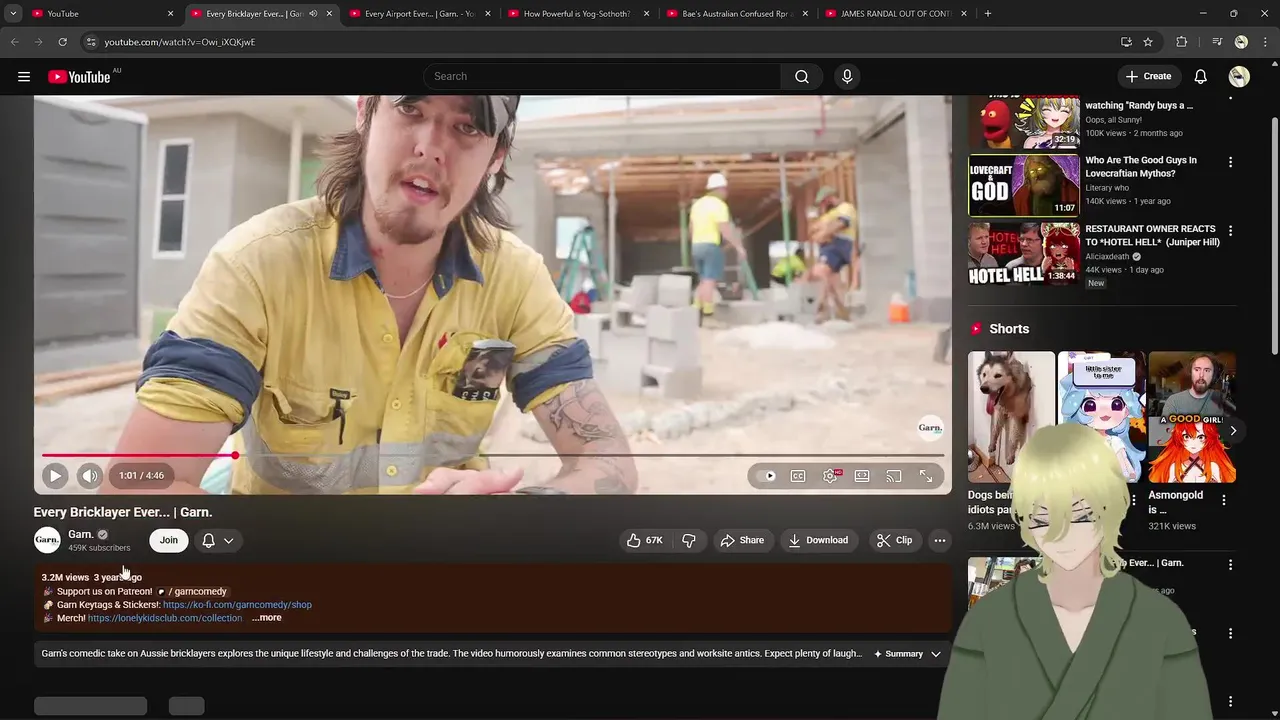1280x720 pixels.
Task: Expand the AI Summary chevron
Action: 936,654
